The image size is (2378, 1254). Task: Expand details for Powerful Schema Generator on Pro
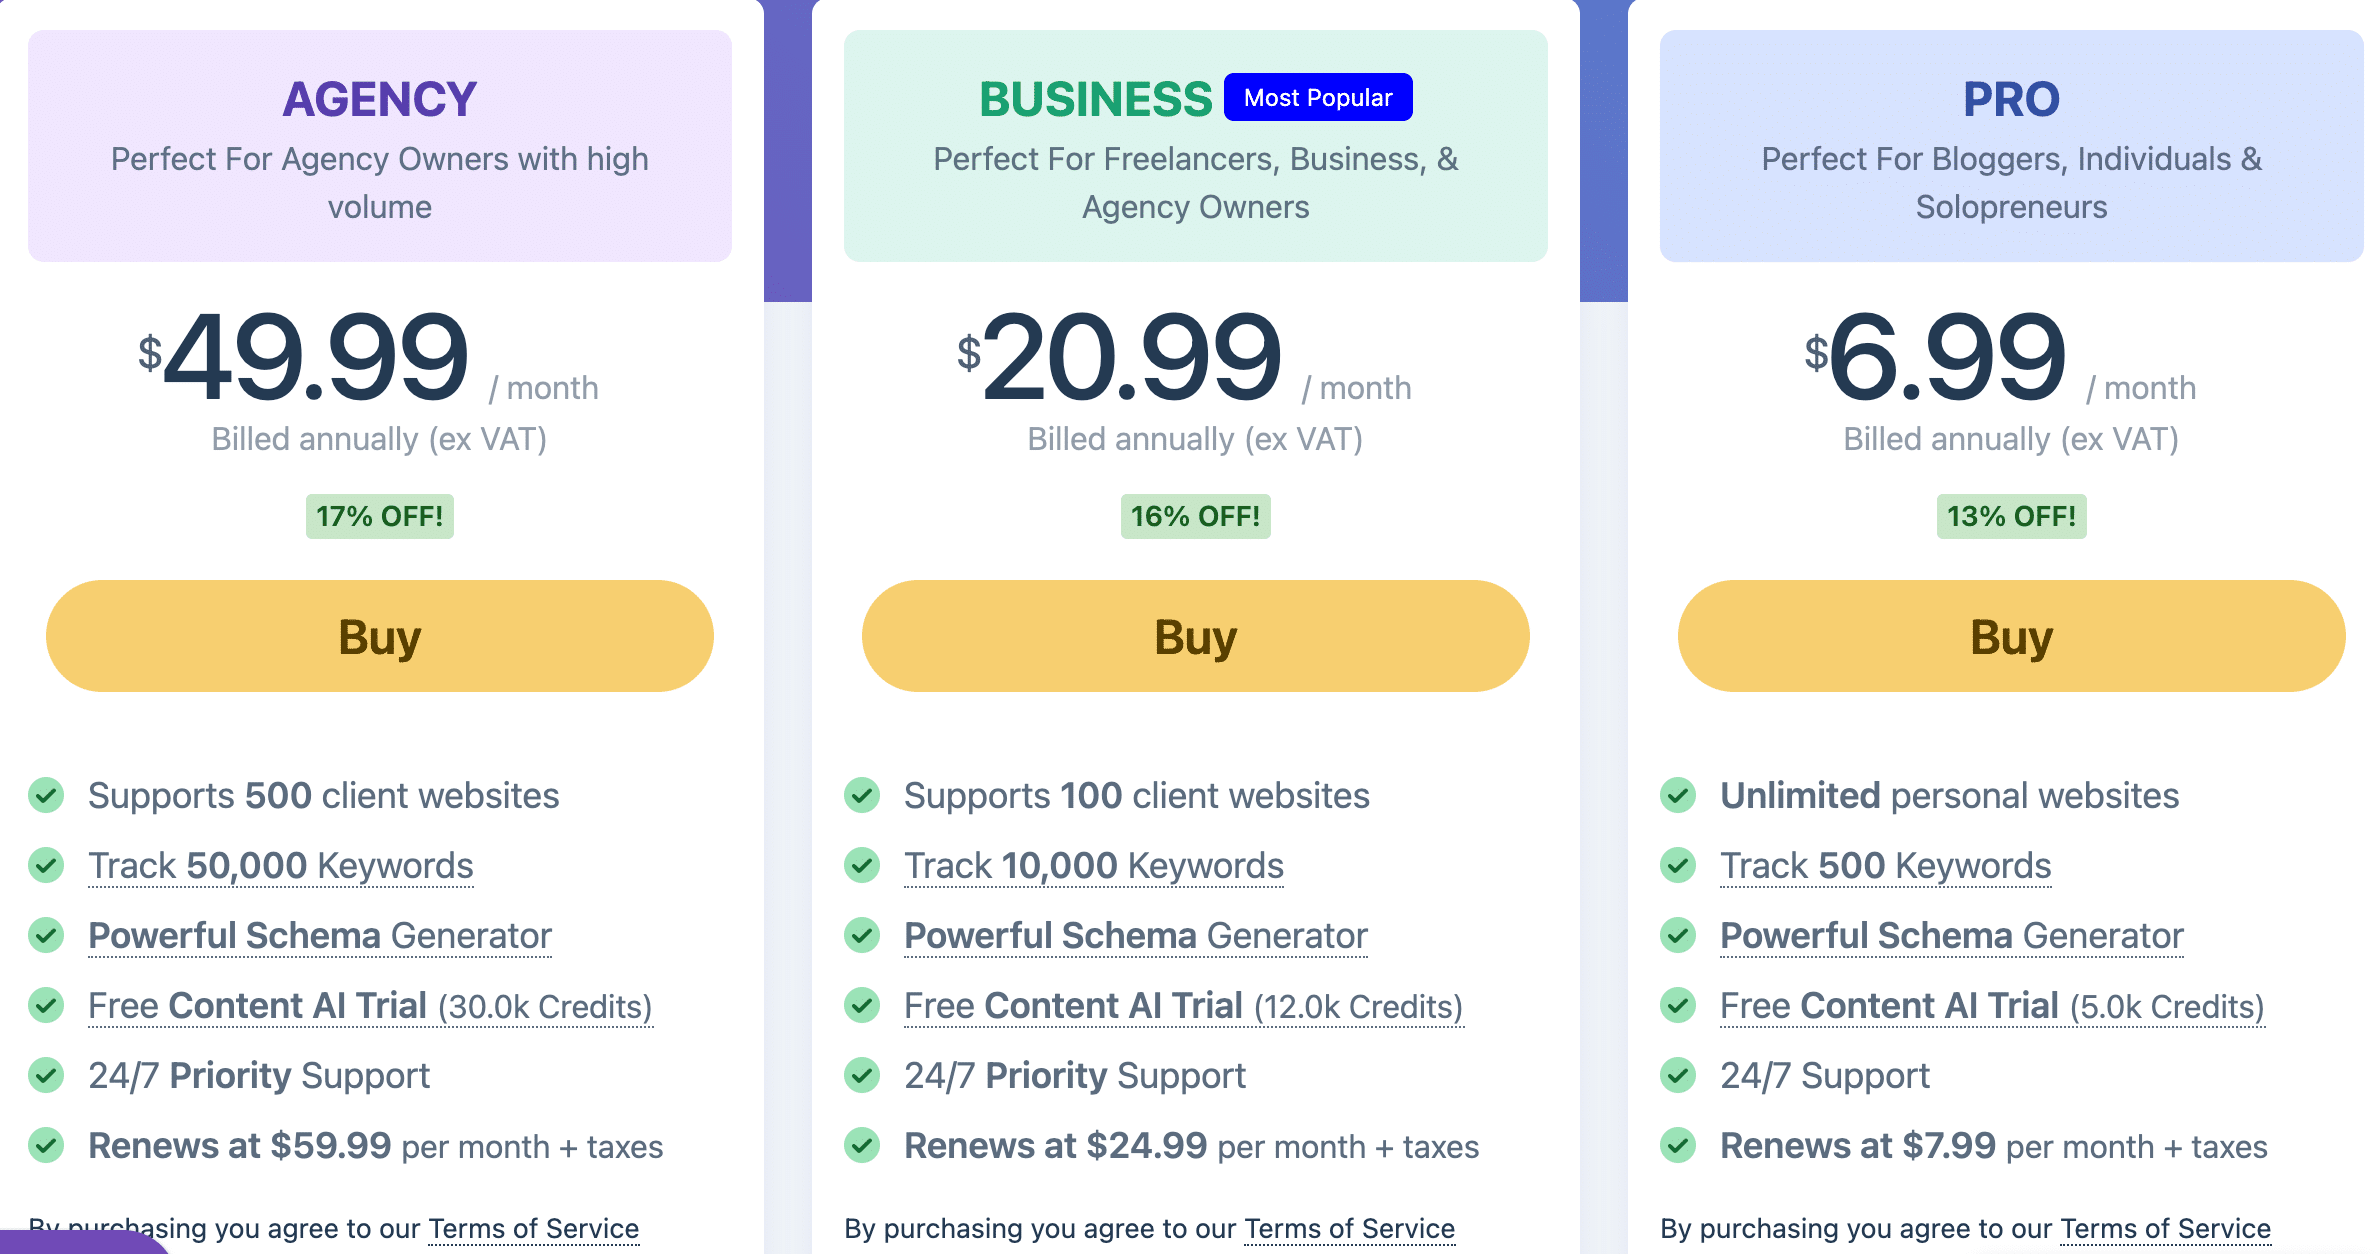point(1950,936)
